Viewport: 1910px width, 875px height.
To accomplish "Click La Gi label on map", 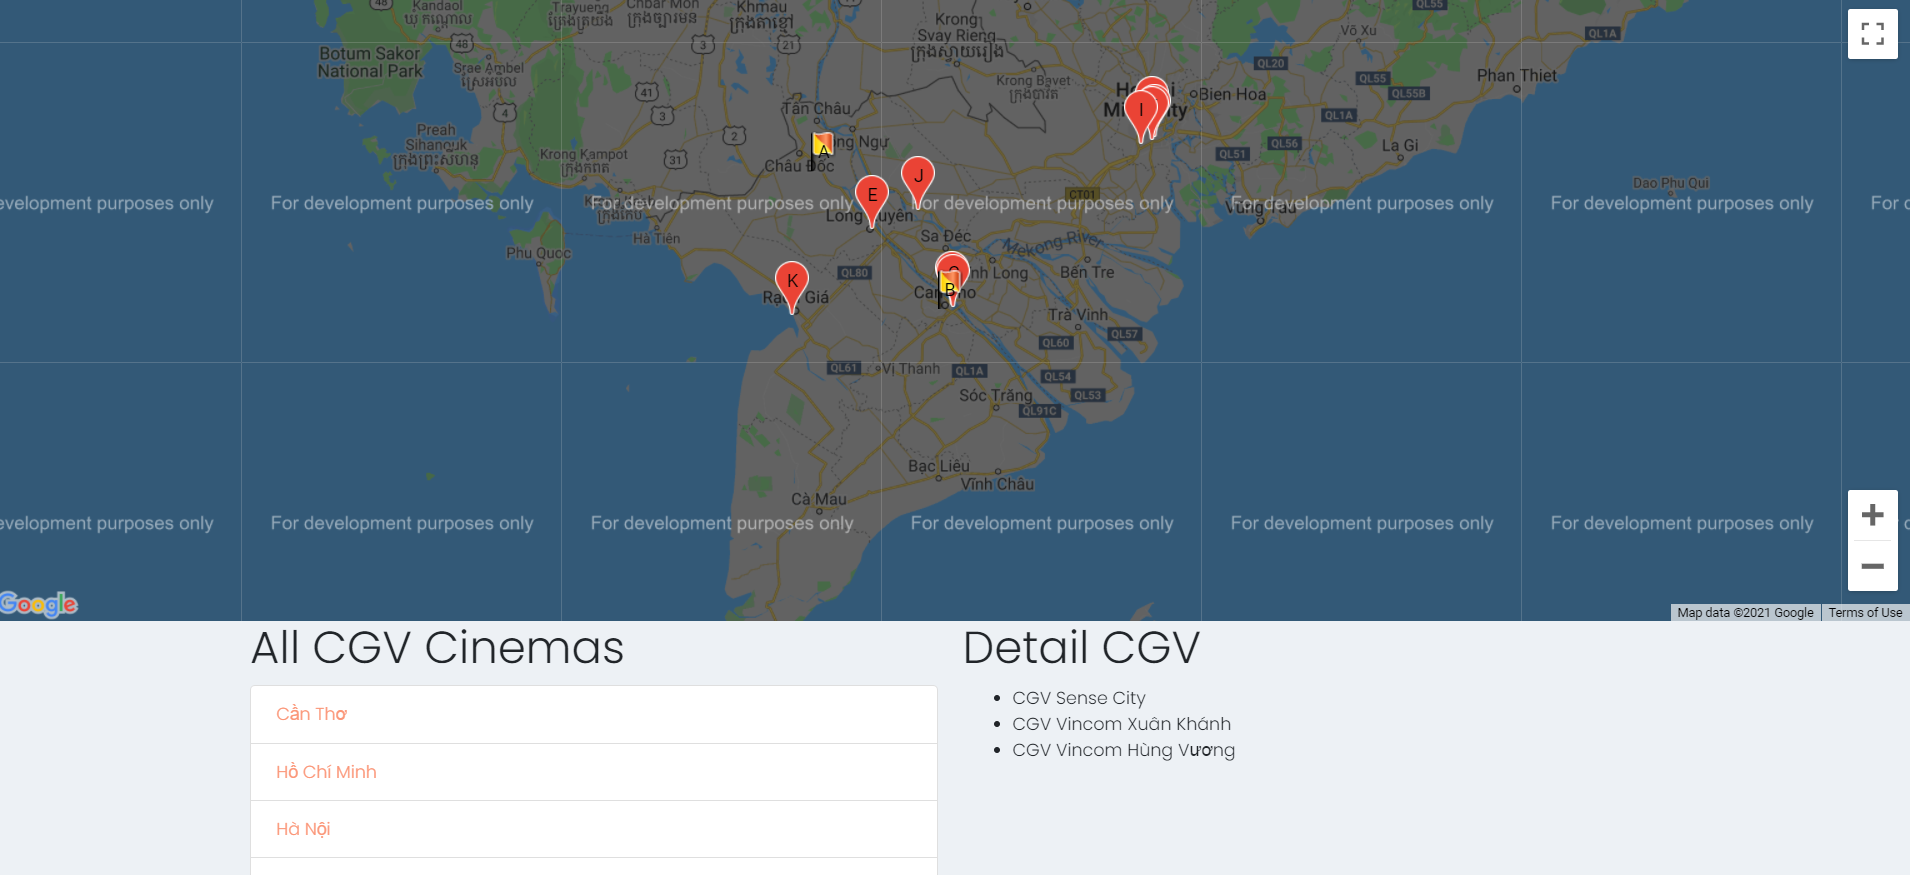I will coord(1399,145).
